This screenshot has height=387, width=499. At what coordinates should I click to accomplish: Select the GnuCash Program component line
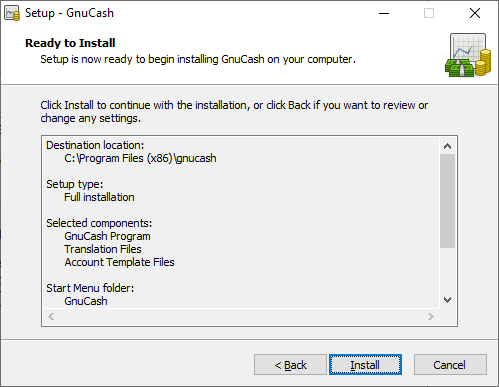pos(107,236)
